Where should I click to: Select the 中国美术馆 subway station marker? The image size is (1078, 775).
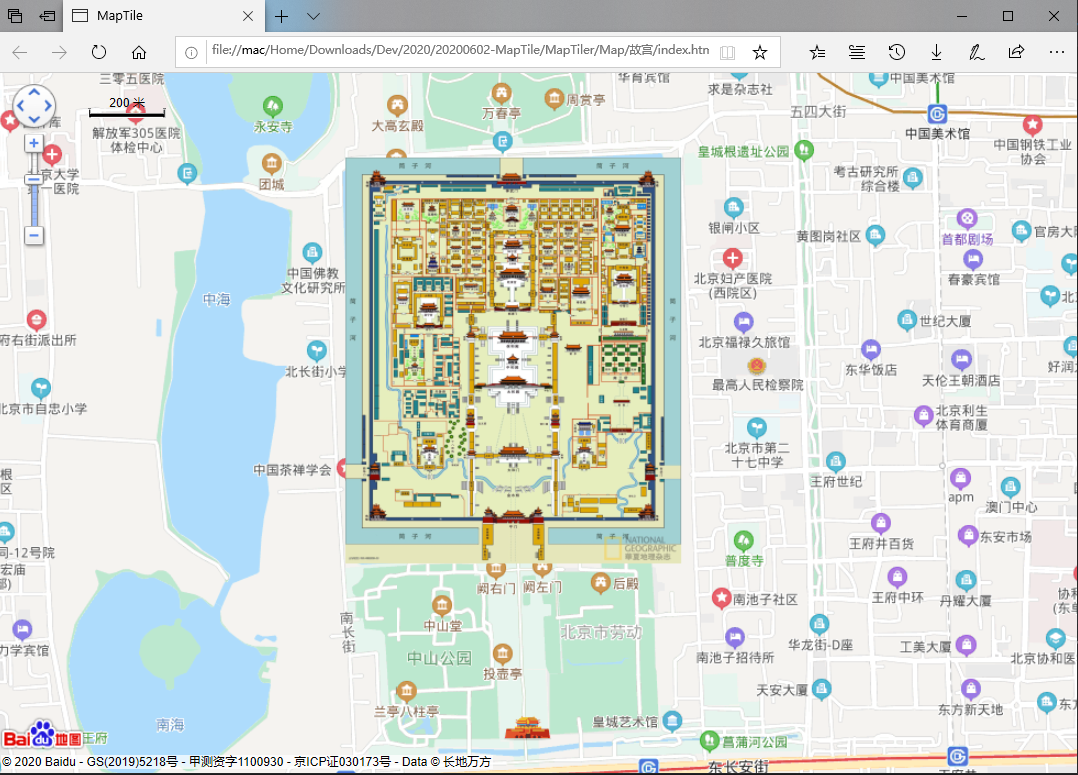tap(937, 113)
